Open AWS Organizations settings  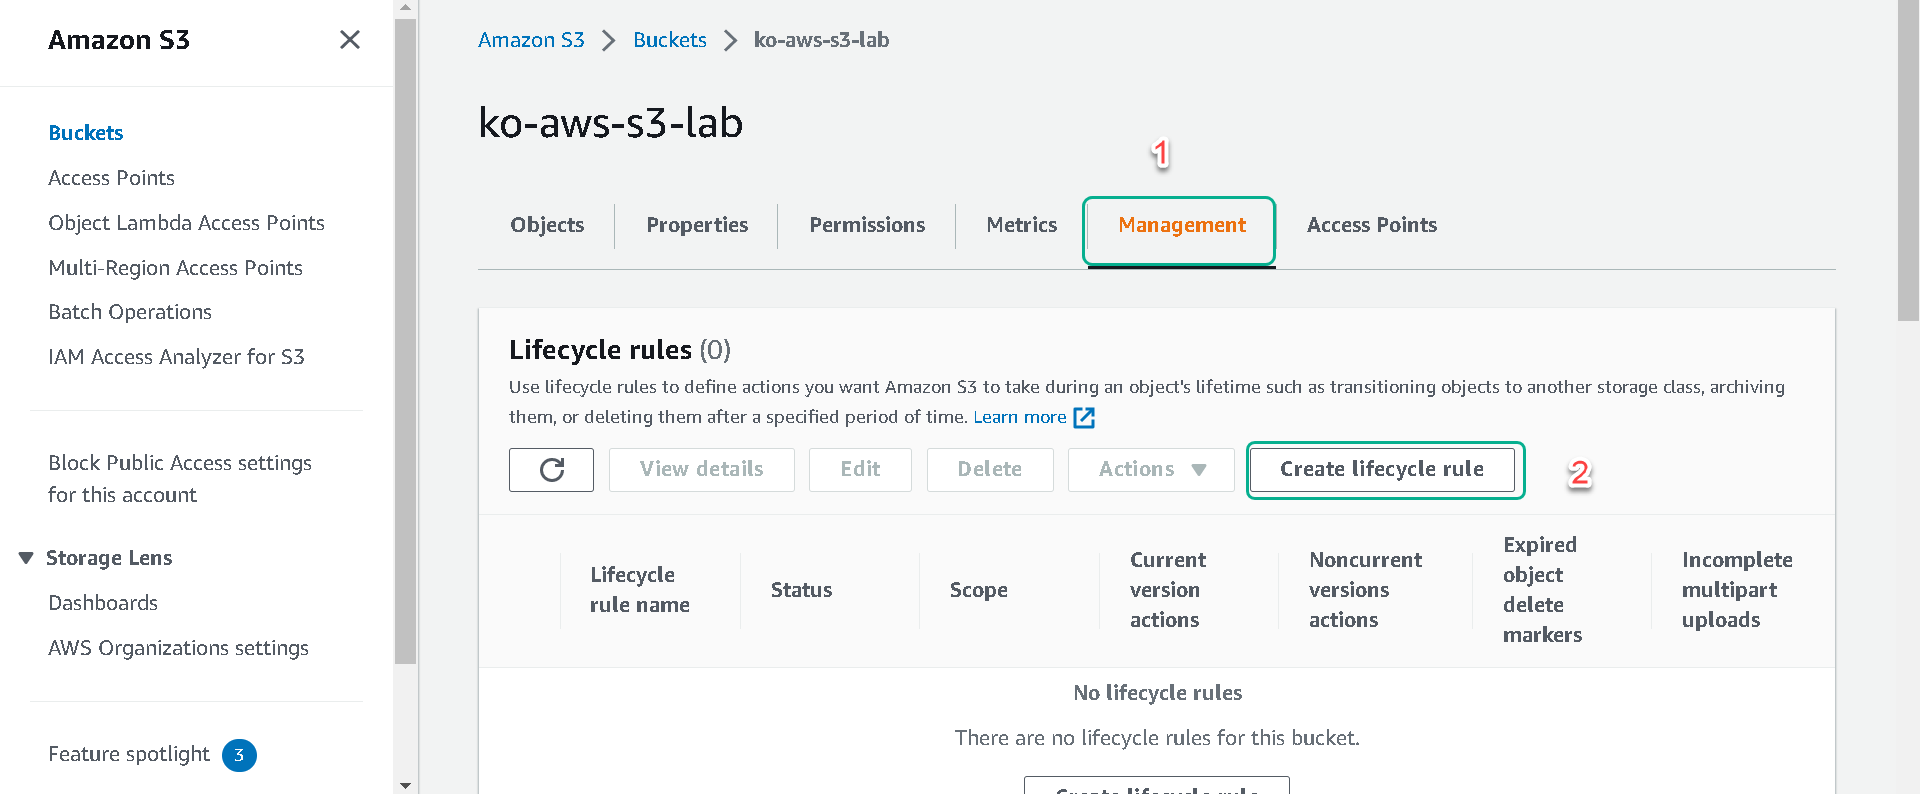click(x=178, y=648)
